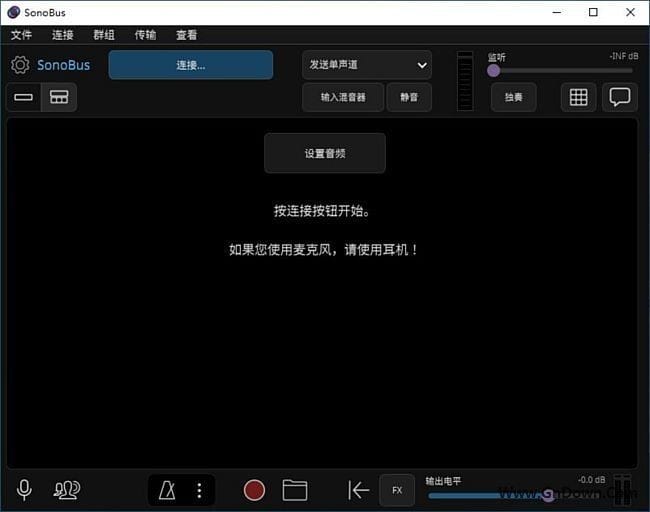Screen dimensions: 650x512
Task: Switch to the minimal single-row layout
Action: (x=24, y=97)
